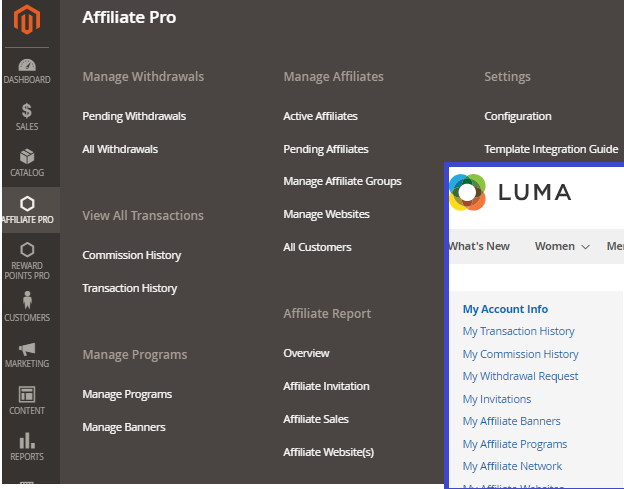Click the Magento logo icon
Image resolution: width=624 pixels, height=489 pixels.
tap(27, 20)
